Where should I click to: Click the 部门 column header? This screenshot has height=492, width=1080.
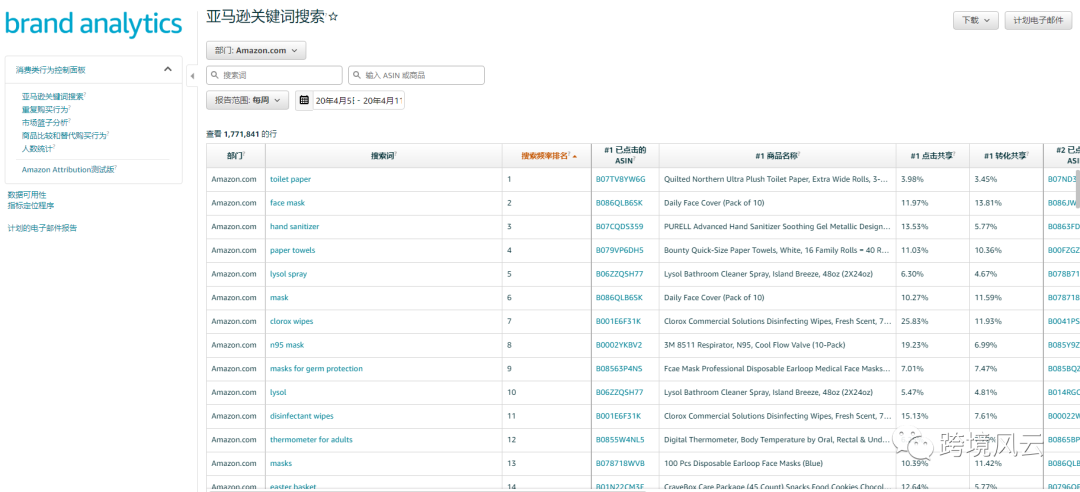click(236, 156)
